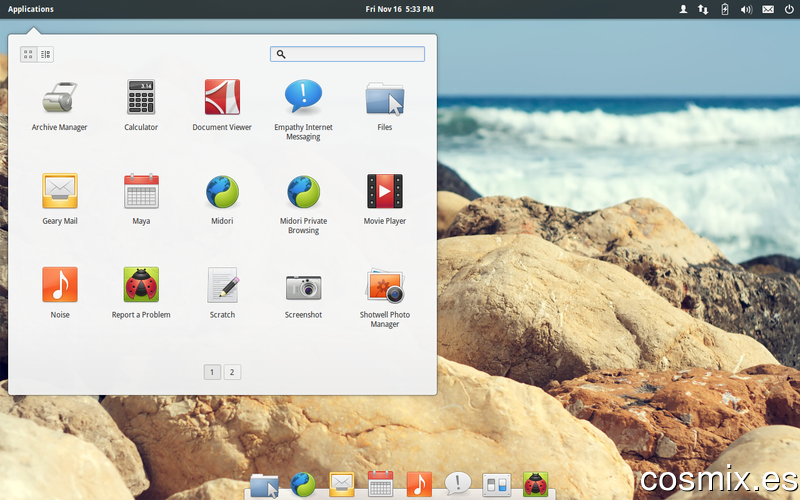This screenshot has height=500, width=800.
Task: Launch the Calculator app
Action: [141, 106]
